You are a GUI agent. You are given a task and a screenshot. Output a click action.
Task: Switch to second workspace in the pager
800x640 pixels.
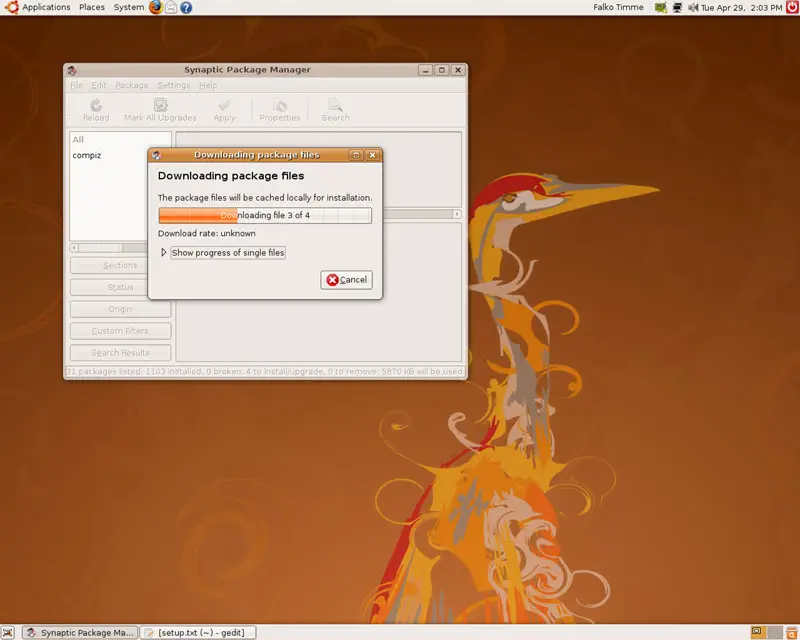click(774, 632)
